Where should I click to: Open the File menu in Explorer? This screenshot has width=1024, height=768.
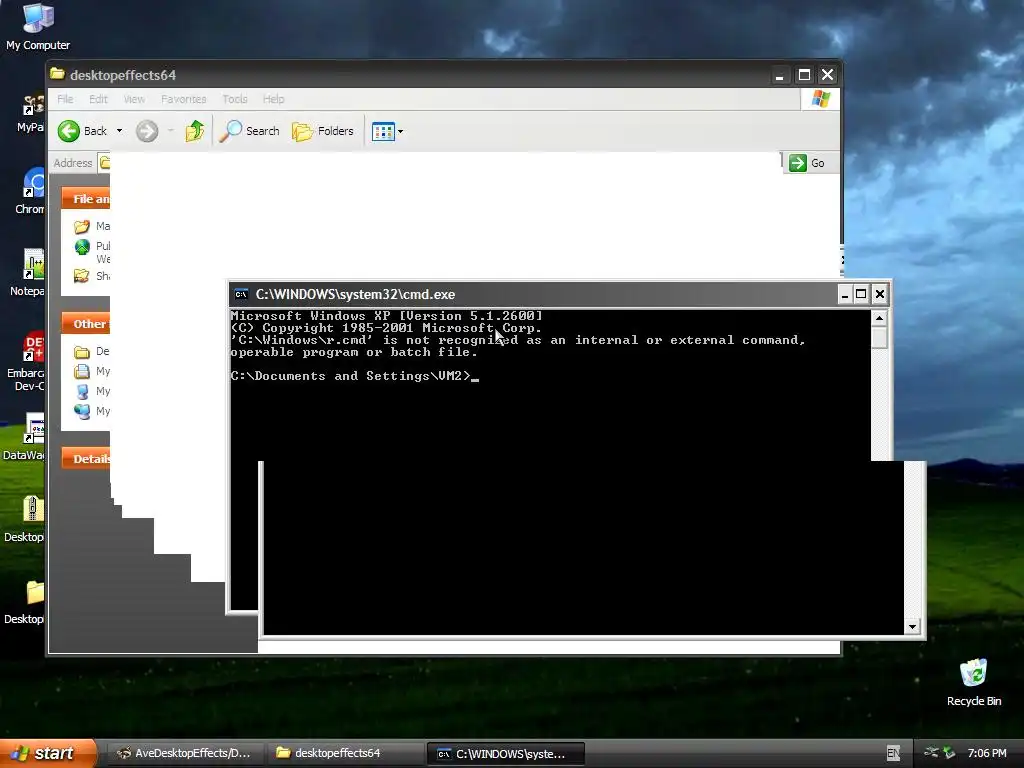click(x=65, y=99)
